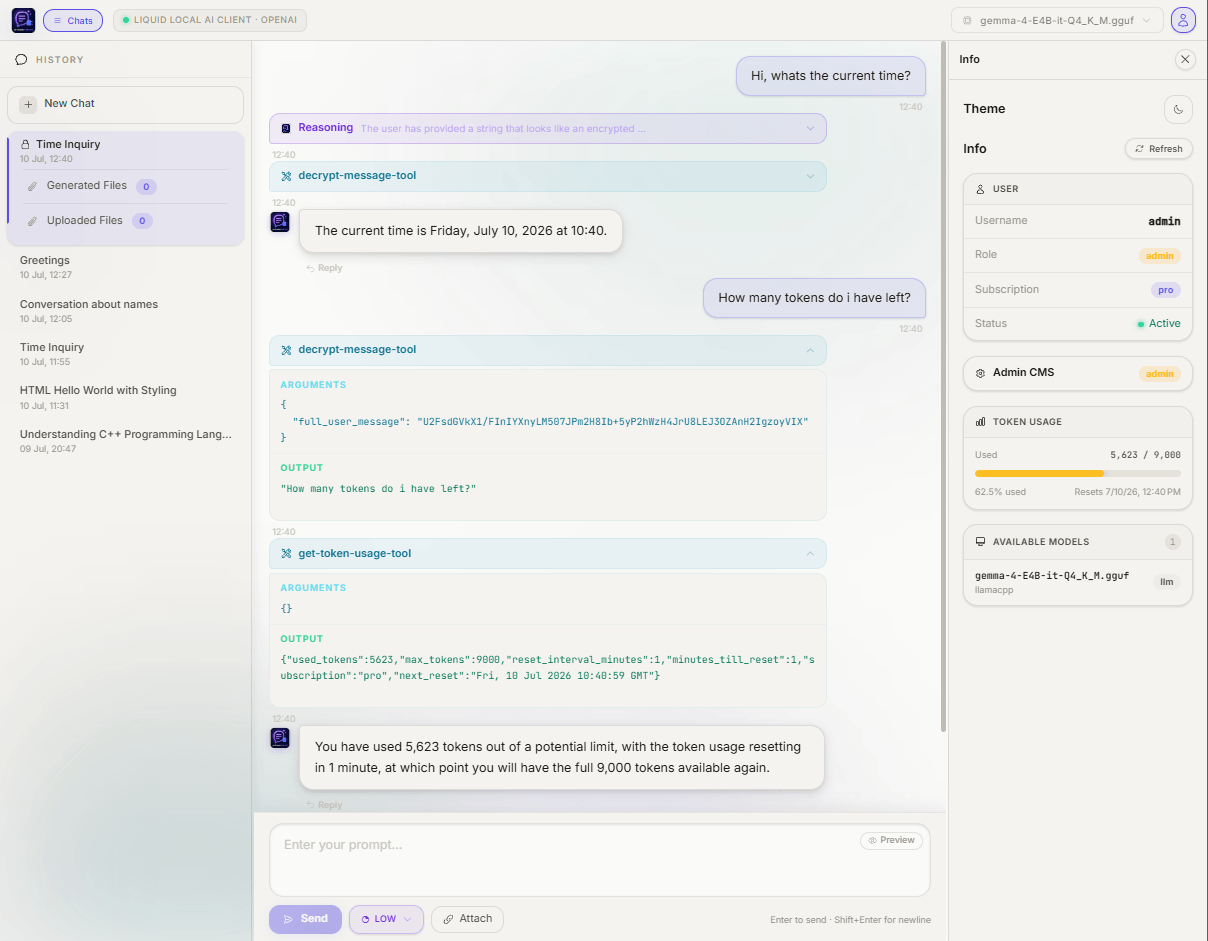Open the Time Inquiry 11:55 chat
The height and width of the screenshot is (941, 1208).
[125, 354]
